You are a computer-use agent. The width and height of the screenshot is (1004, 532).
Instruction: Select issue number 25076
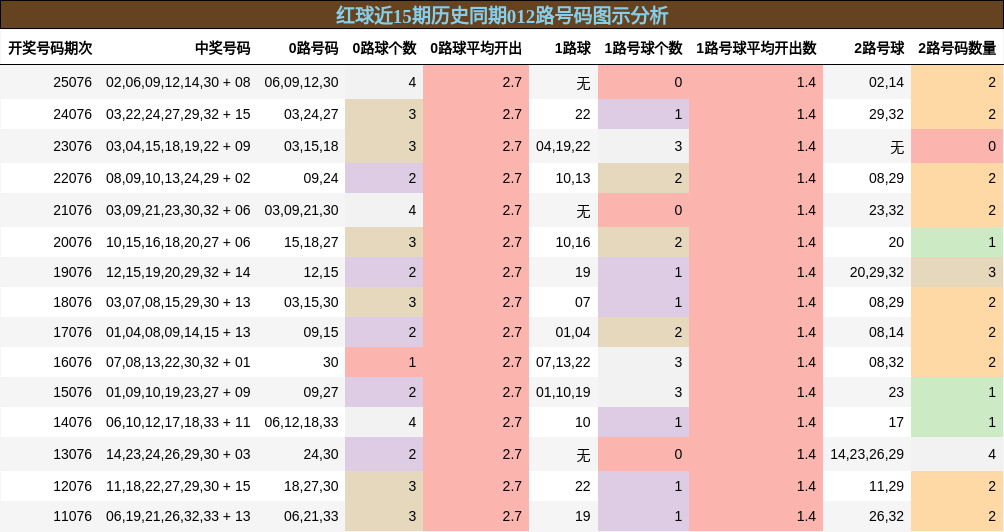[72, 82]
